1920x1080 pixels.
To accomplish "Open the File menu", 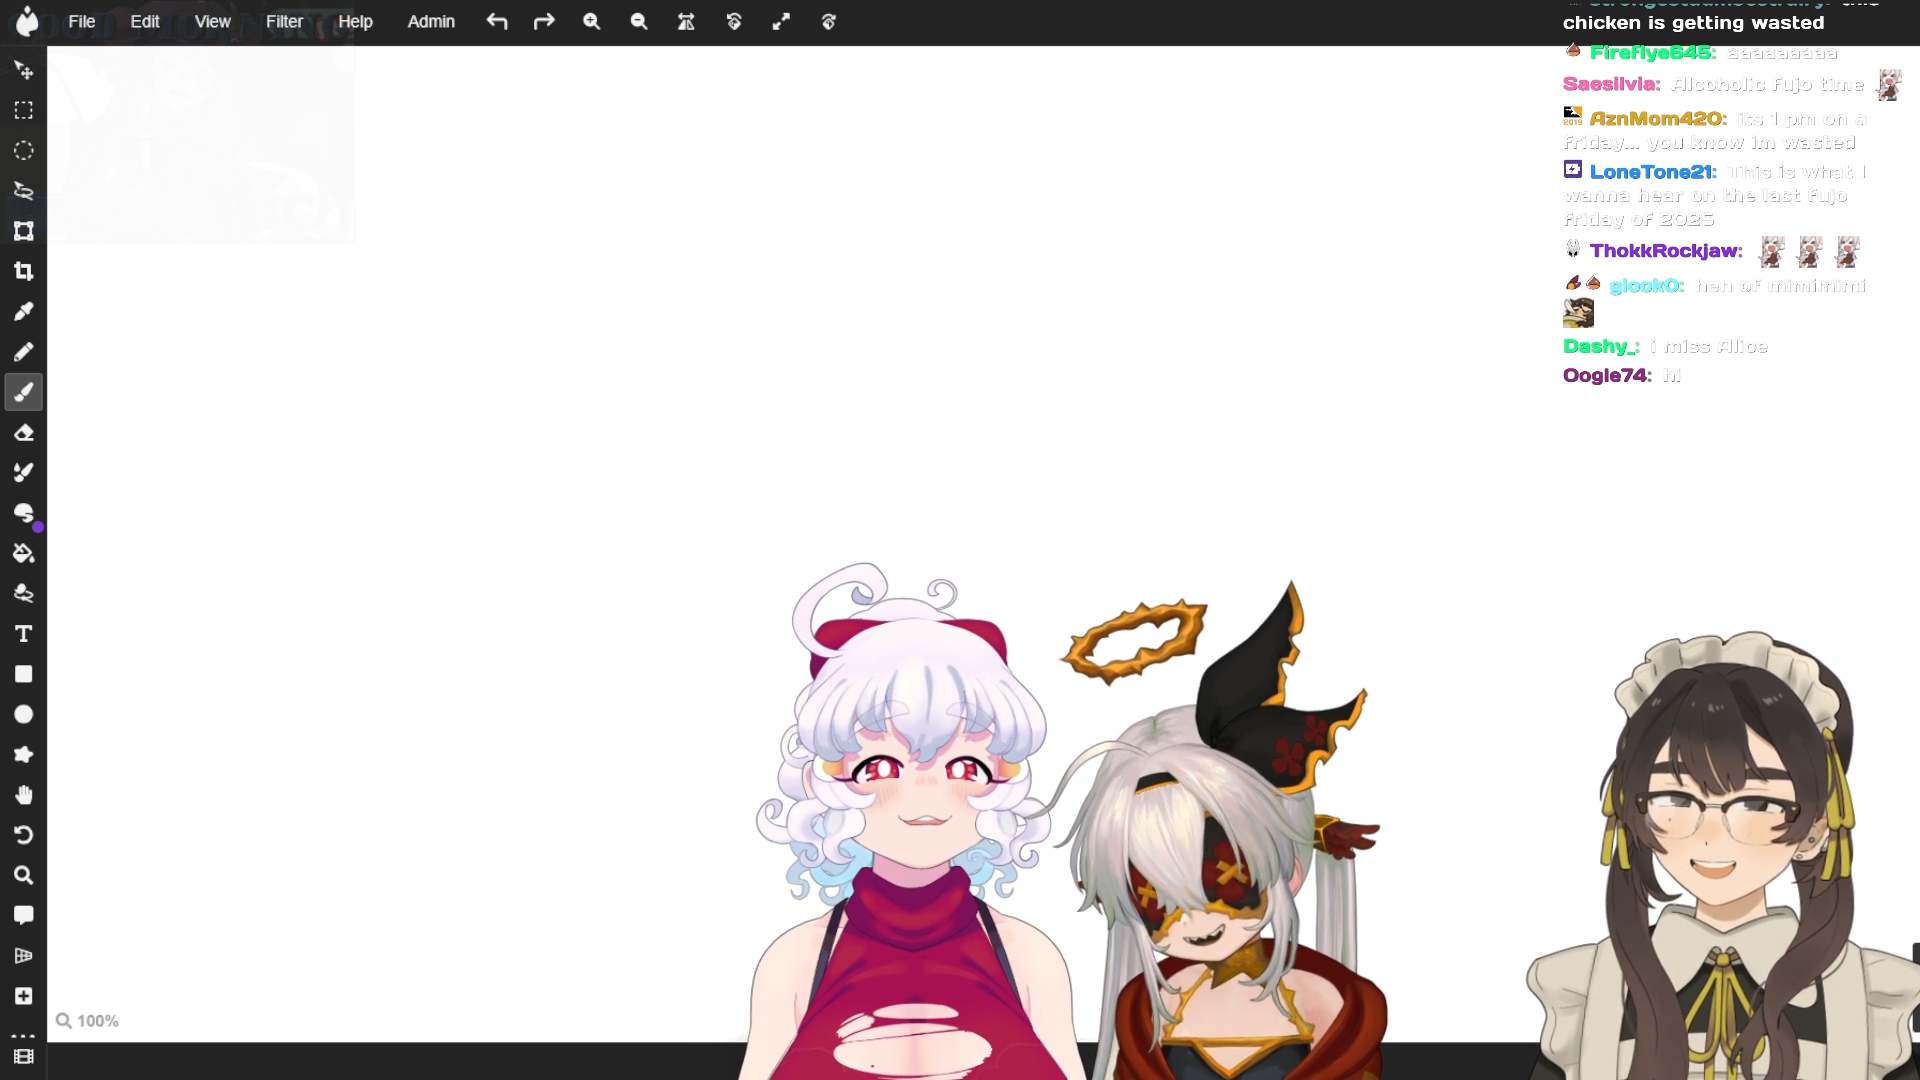I will pyautogui.click(x=82, y=22).
